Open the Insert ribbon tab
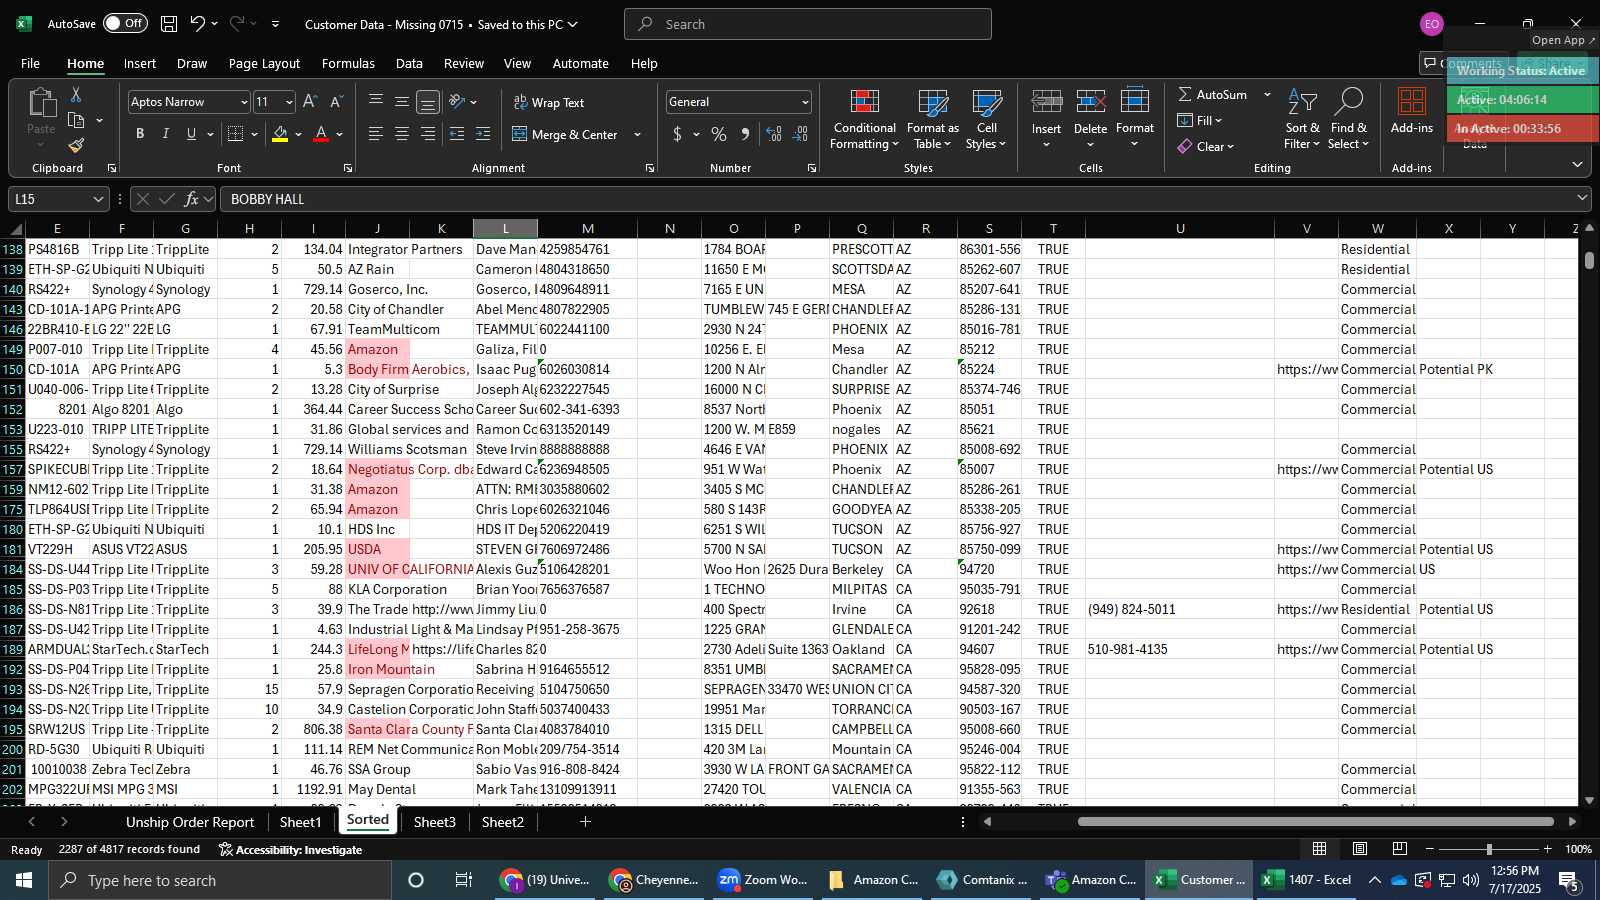 [140, 63]
